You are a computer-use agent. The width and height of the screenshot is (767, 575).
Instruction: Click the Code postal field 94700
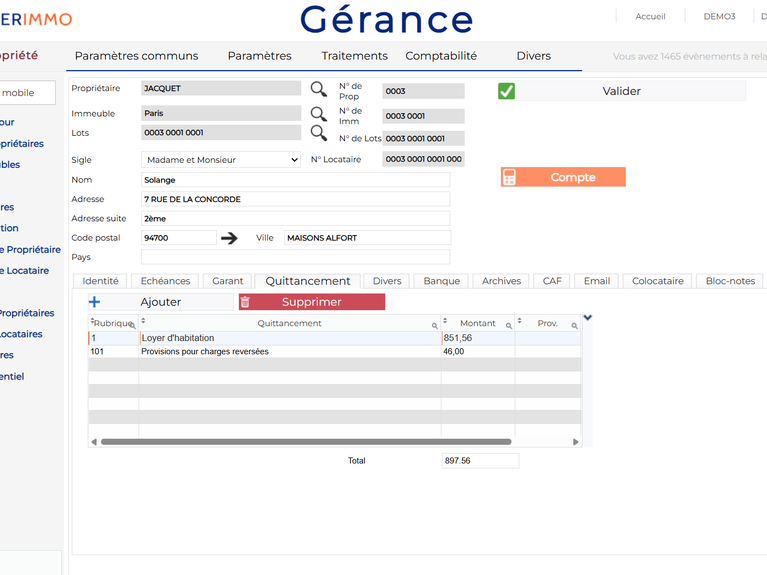pyautogui.click(x=179, y=238)
